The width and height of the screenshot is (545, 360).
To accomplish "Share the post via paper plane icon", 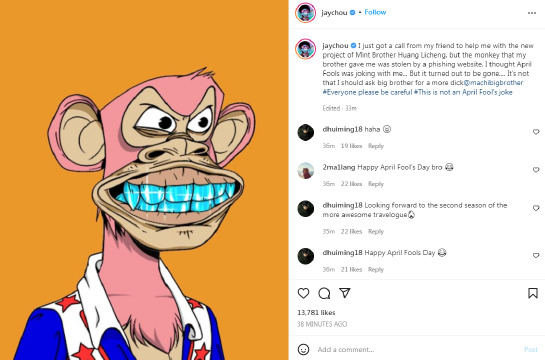I will [x=344, y=293].
